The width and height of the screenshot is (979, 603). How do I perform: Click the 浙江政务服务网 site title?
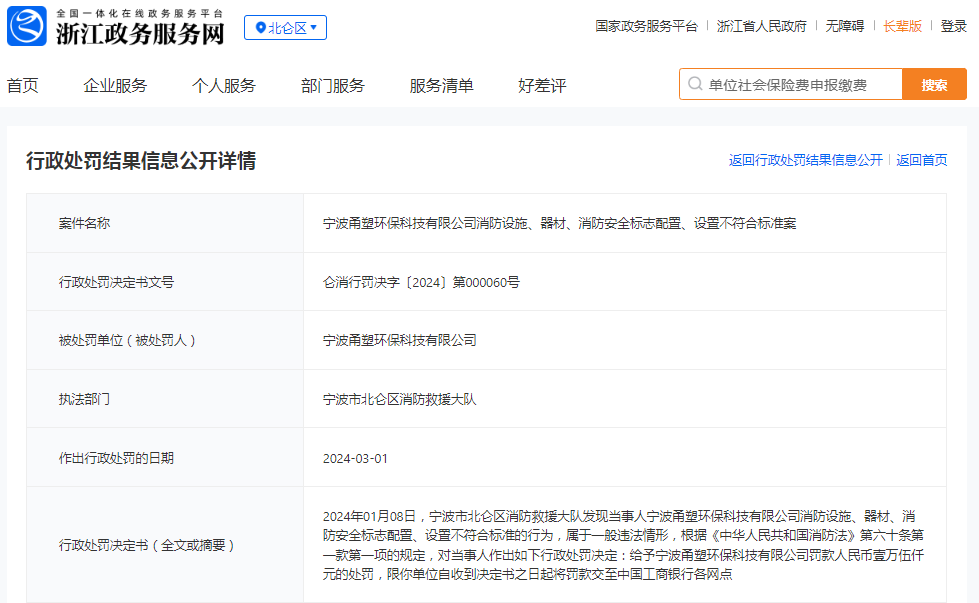pos(140,34)
